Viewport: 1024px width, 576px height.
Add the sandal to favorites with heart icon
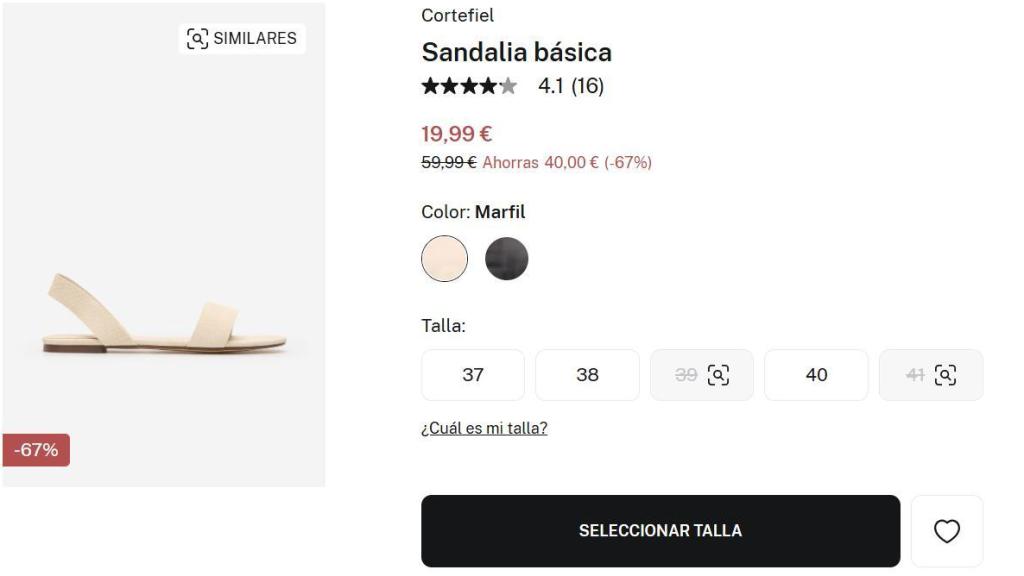[x=948, y=531]
